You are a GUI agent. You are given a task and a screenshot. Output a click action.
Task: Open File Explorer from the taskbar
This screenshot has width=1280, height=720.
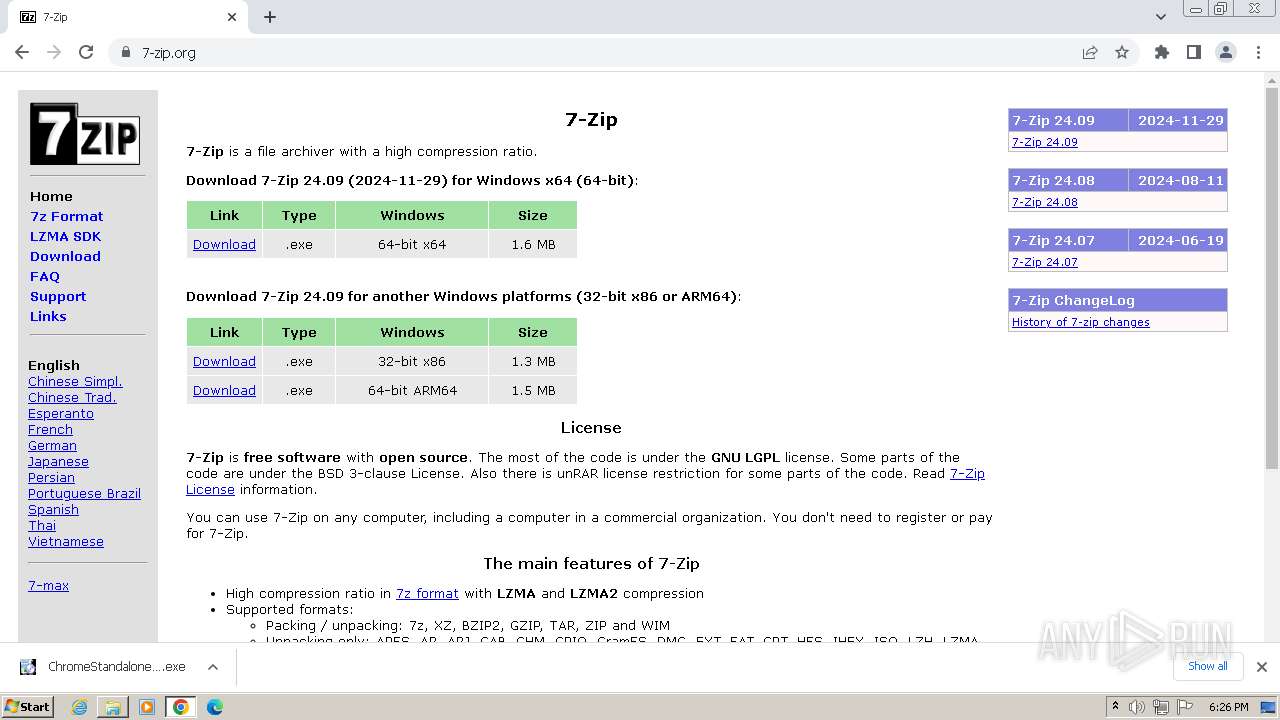(113, 707)
